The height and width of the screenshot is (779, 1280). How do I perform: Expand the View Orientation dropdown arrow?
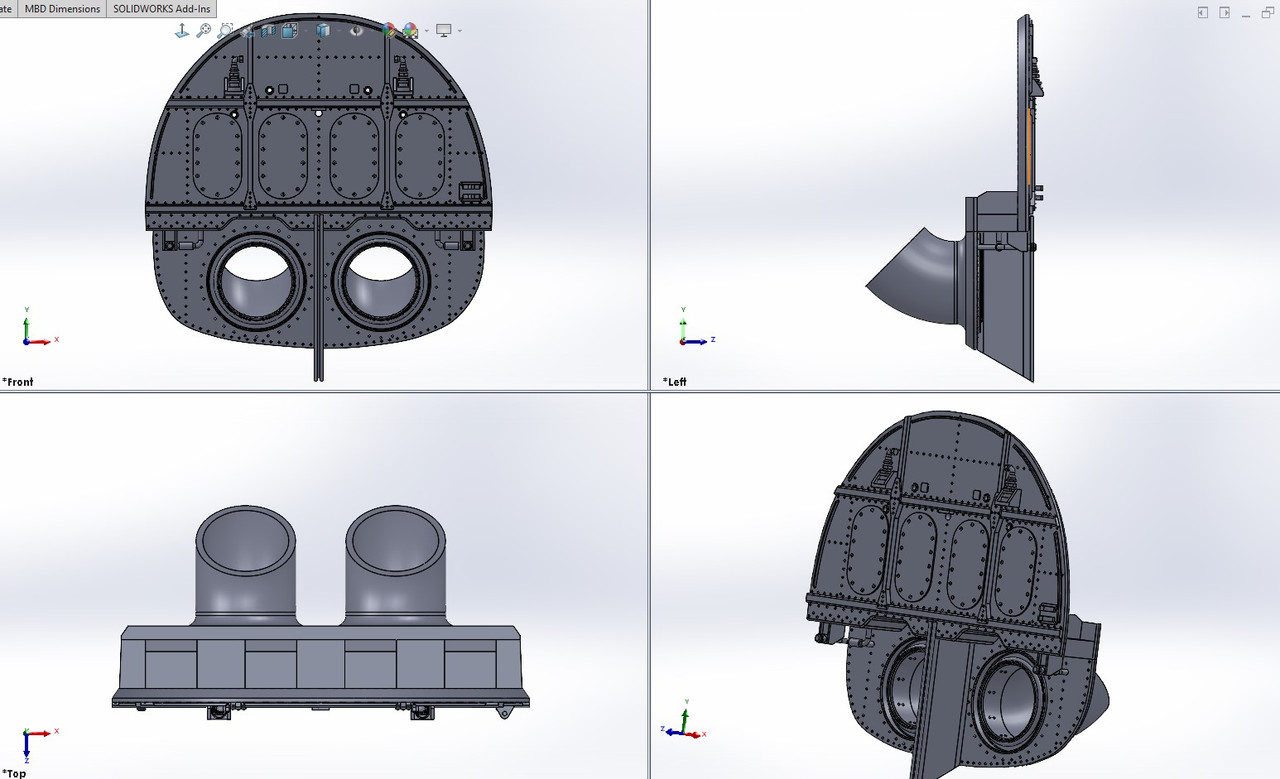(x=306, y=31)
